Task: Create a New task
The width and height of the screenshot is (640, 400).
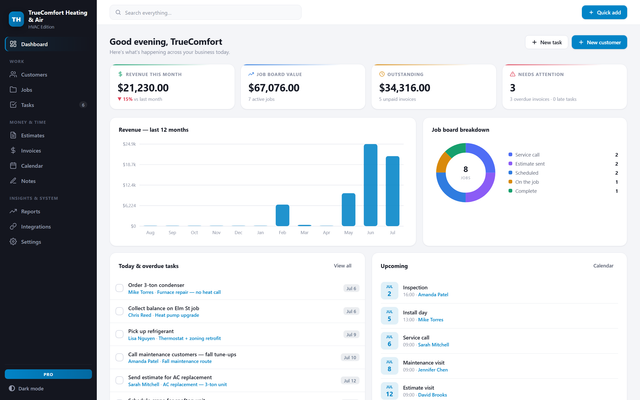Action: [x=547, y=42]
